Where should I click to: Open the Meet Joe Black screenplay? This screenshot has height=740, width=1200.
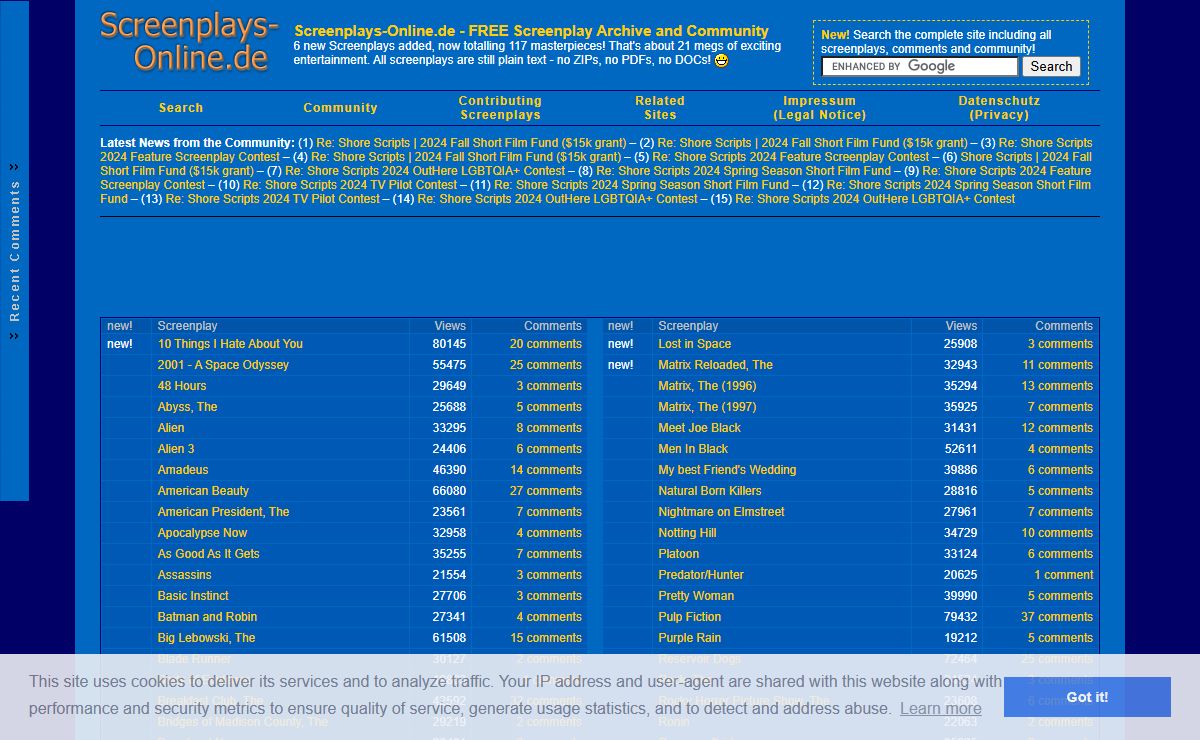pyautogui.click(x=699, y=428)
